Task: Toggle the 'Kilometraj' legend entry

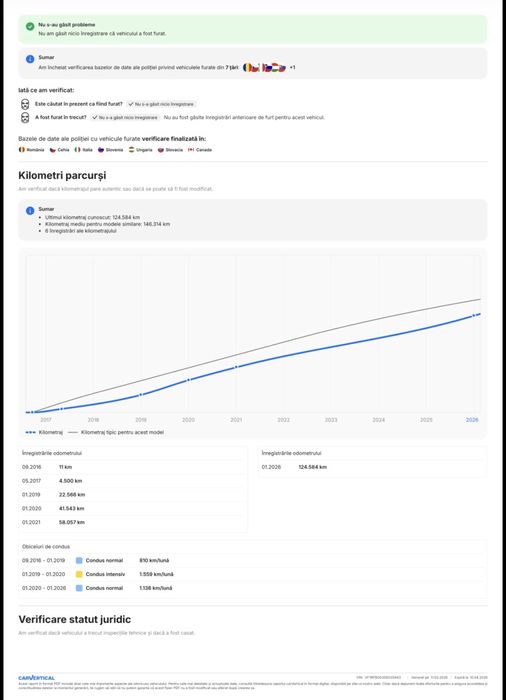Action: pyautogui.click(x=44, y=432)
